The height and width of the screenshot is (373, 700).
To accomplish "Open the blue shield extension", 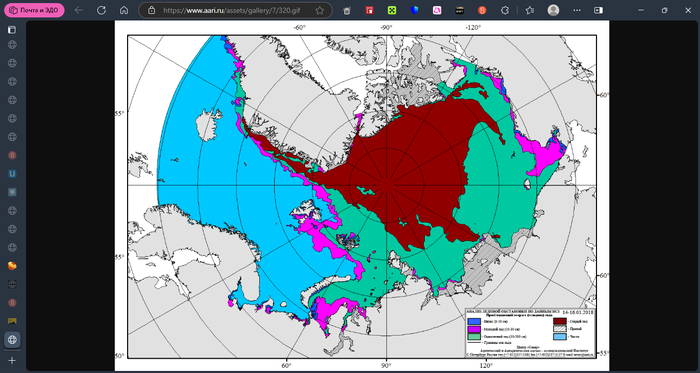I will click(414, 10).
